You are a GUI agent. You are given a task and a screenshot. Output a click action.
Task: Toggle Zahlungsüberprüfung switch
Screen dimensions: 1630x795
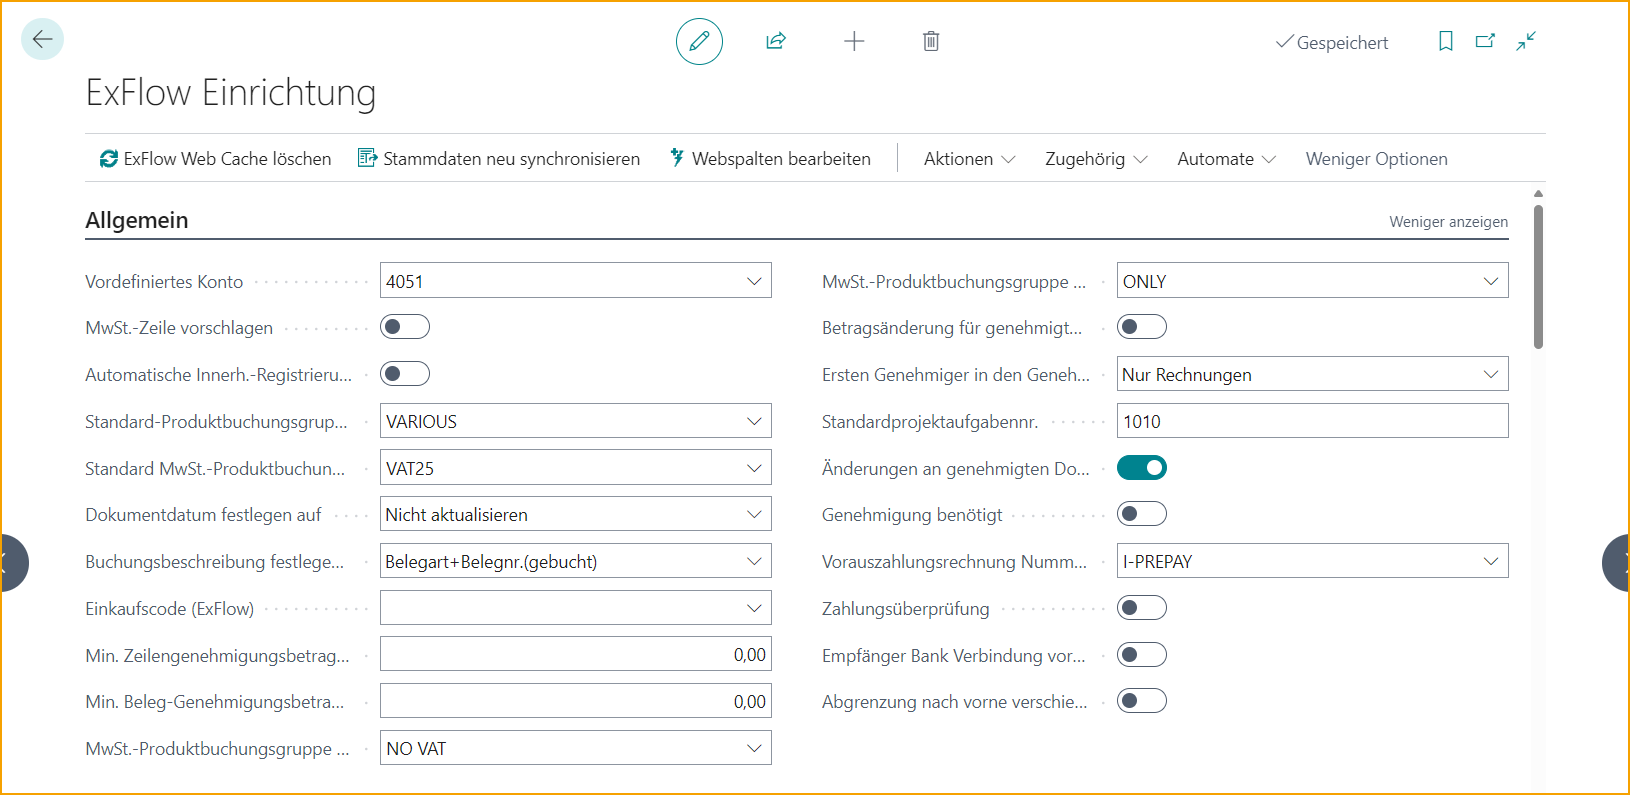(x=1142, y=608)
